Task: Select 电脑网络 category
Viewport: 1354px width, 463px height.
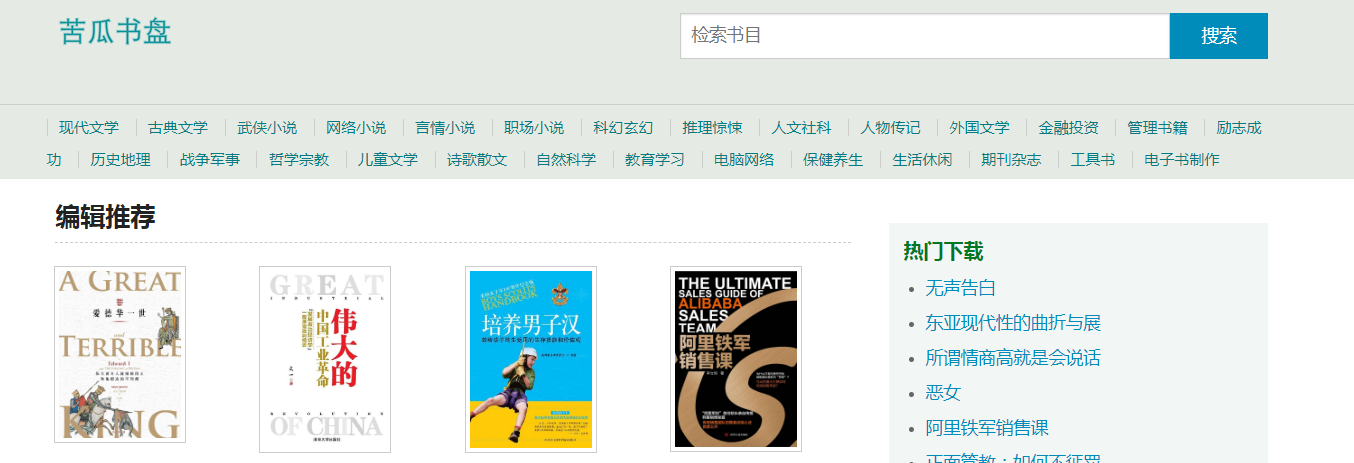Action: (744, 160)
